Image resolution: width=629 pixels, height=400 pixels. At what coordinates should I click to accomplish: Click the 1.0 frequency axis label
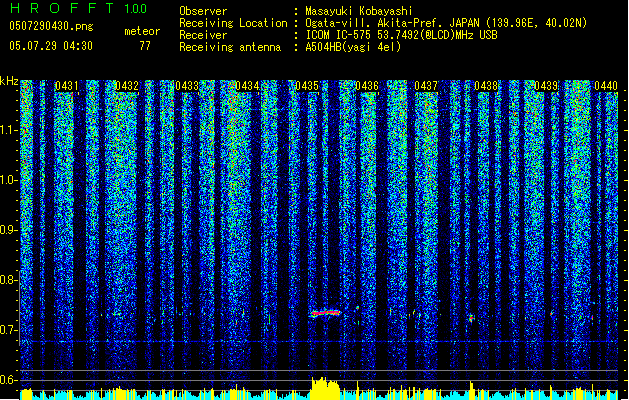8,180
